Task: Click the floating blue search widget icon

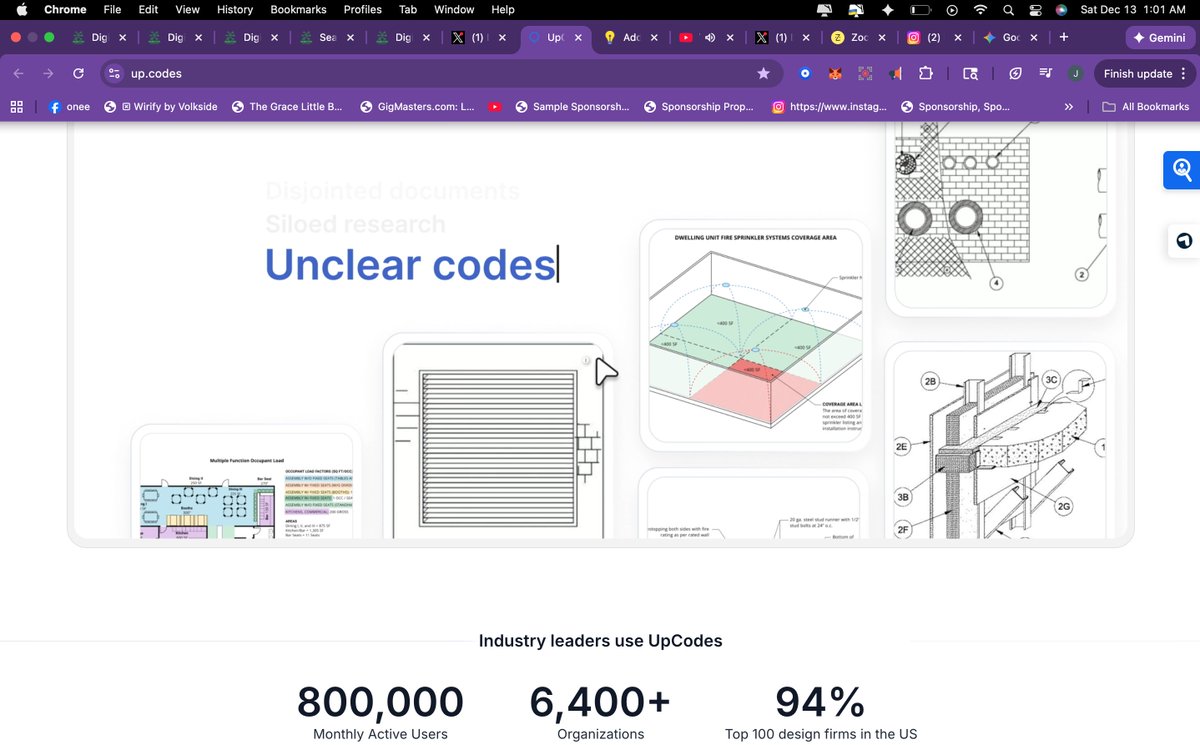Action: (x=1182, y=169)
